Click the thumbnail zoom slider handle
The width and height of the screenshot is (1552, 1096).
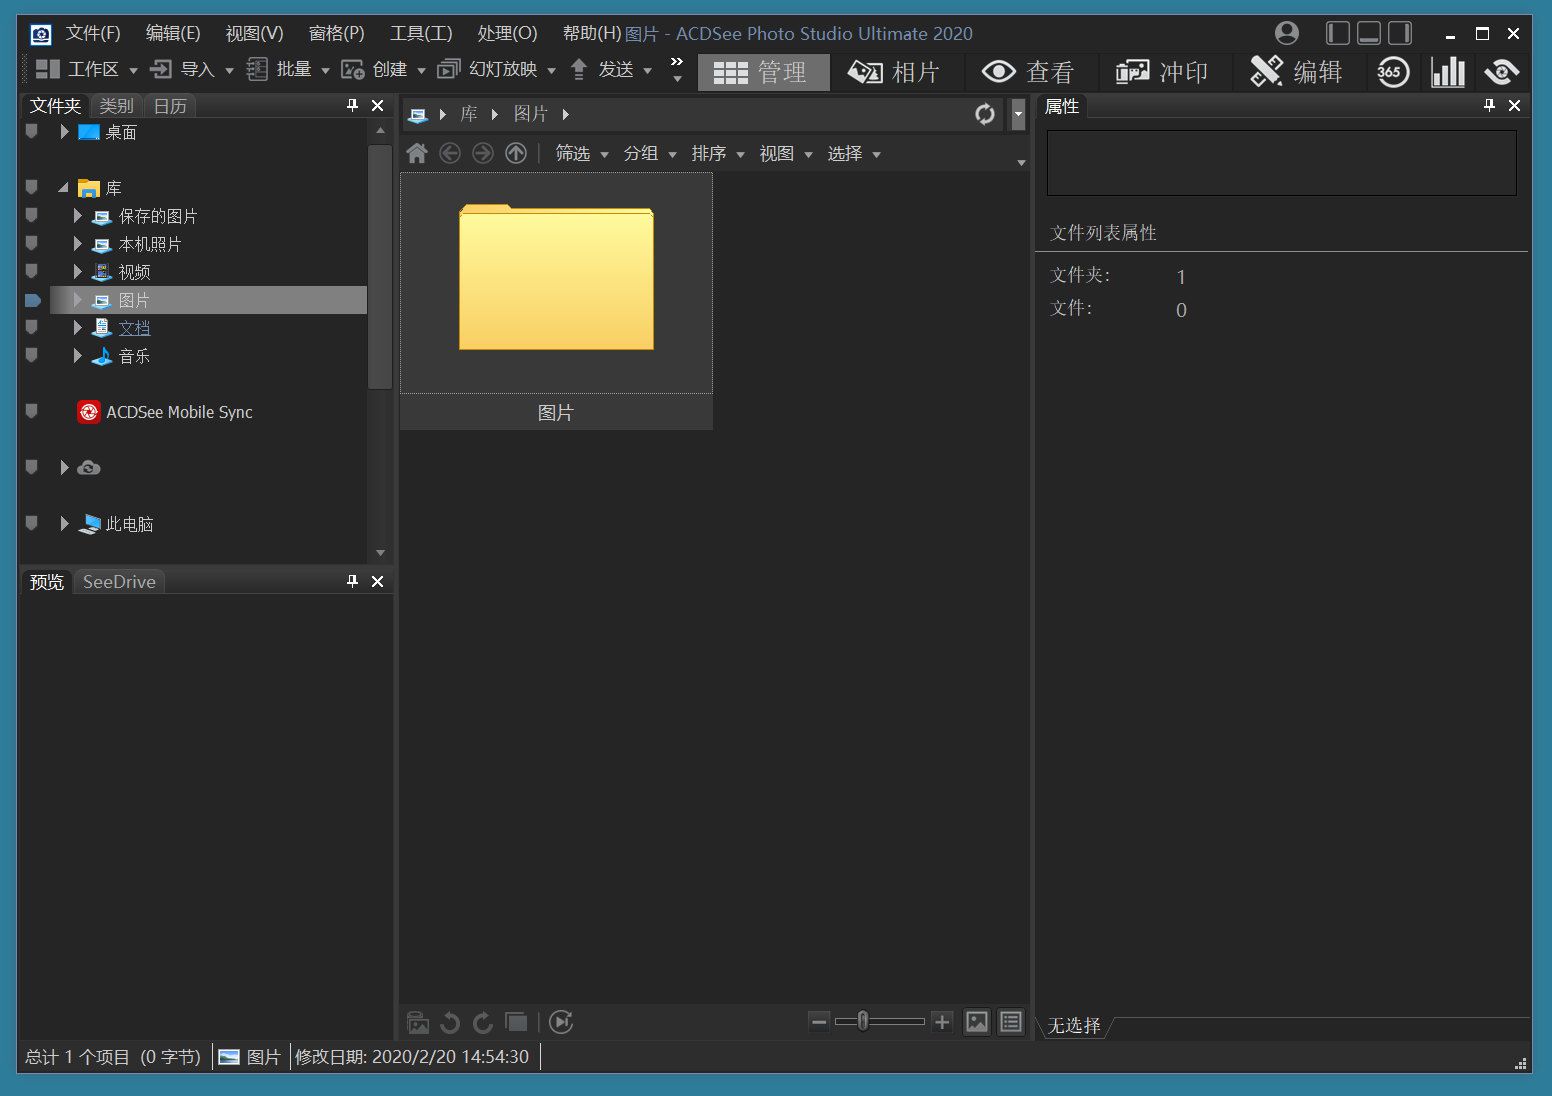862,1021
